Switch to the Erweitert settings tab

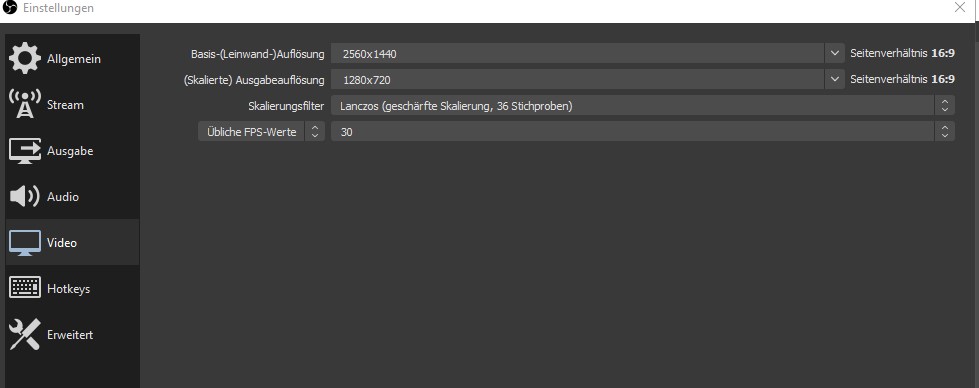coord(72,334)
